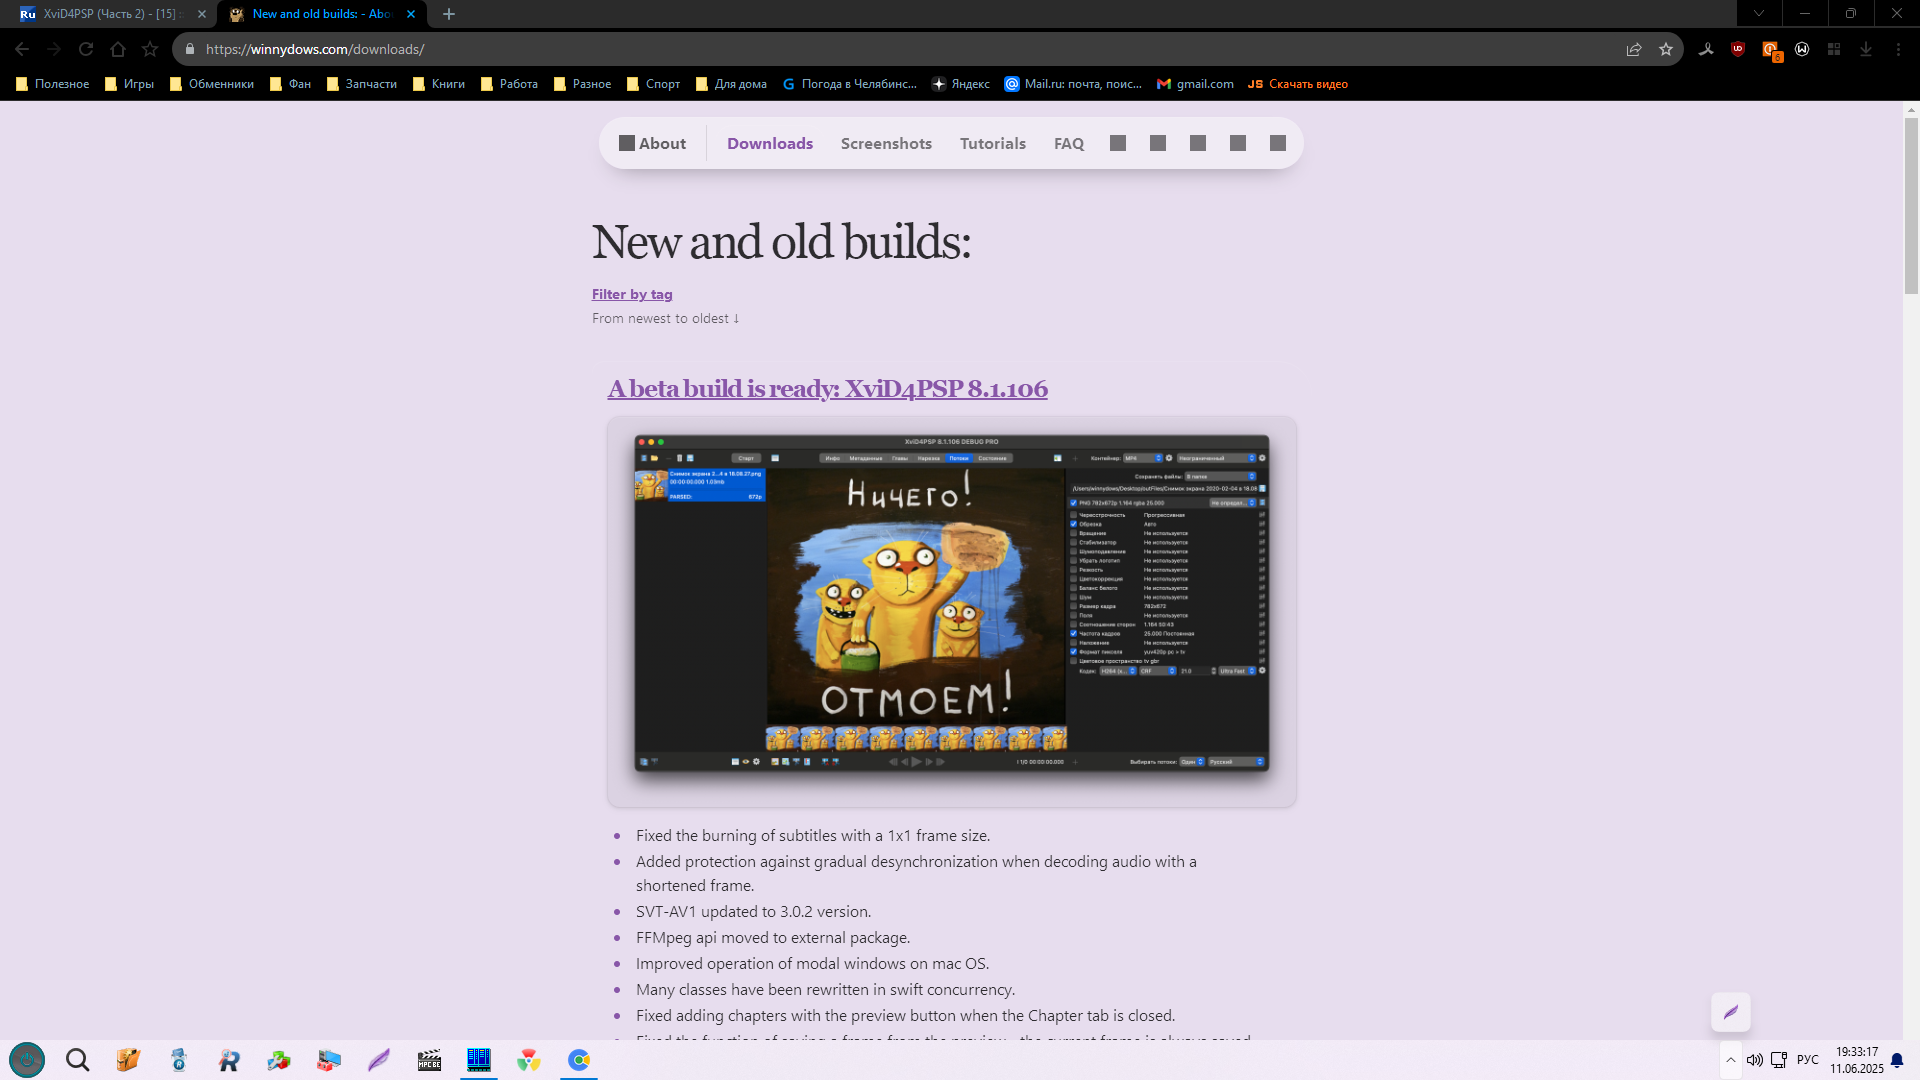Screen dimensions: 1920x1080
Task: Open About in site navigation
Action: coord(652,143)
